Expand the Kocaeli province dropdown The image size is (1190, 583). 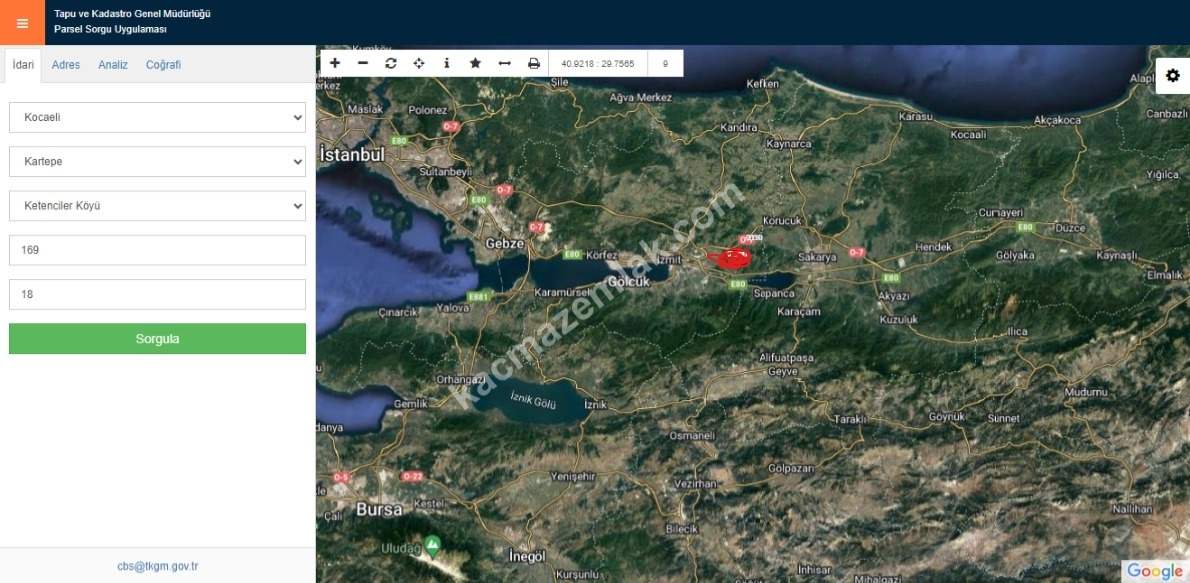coord(157,117)
